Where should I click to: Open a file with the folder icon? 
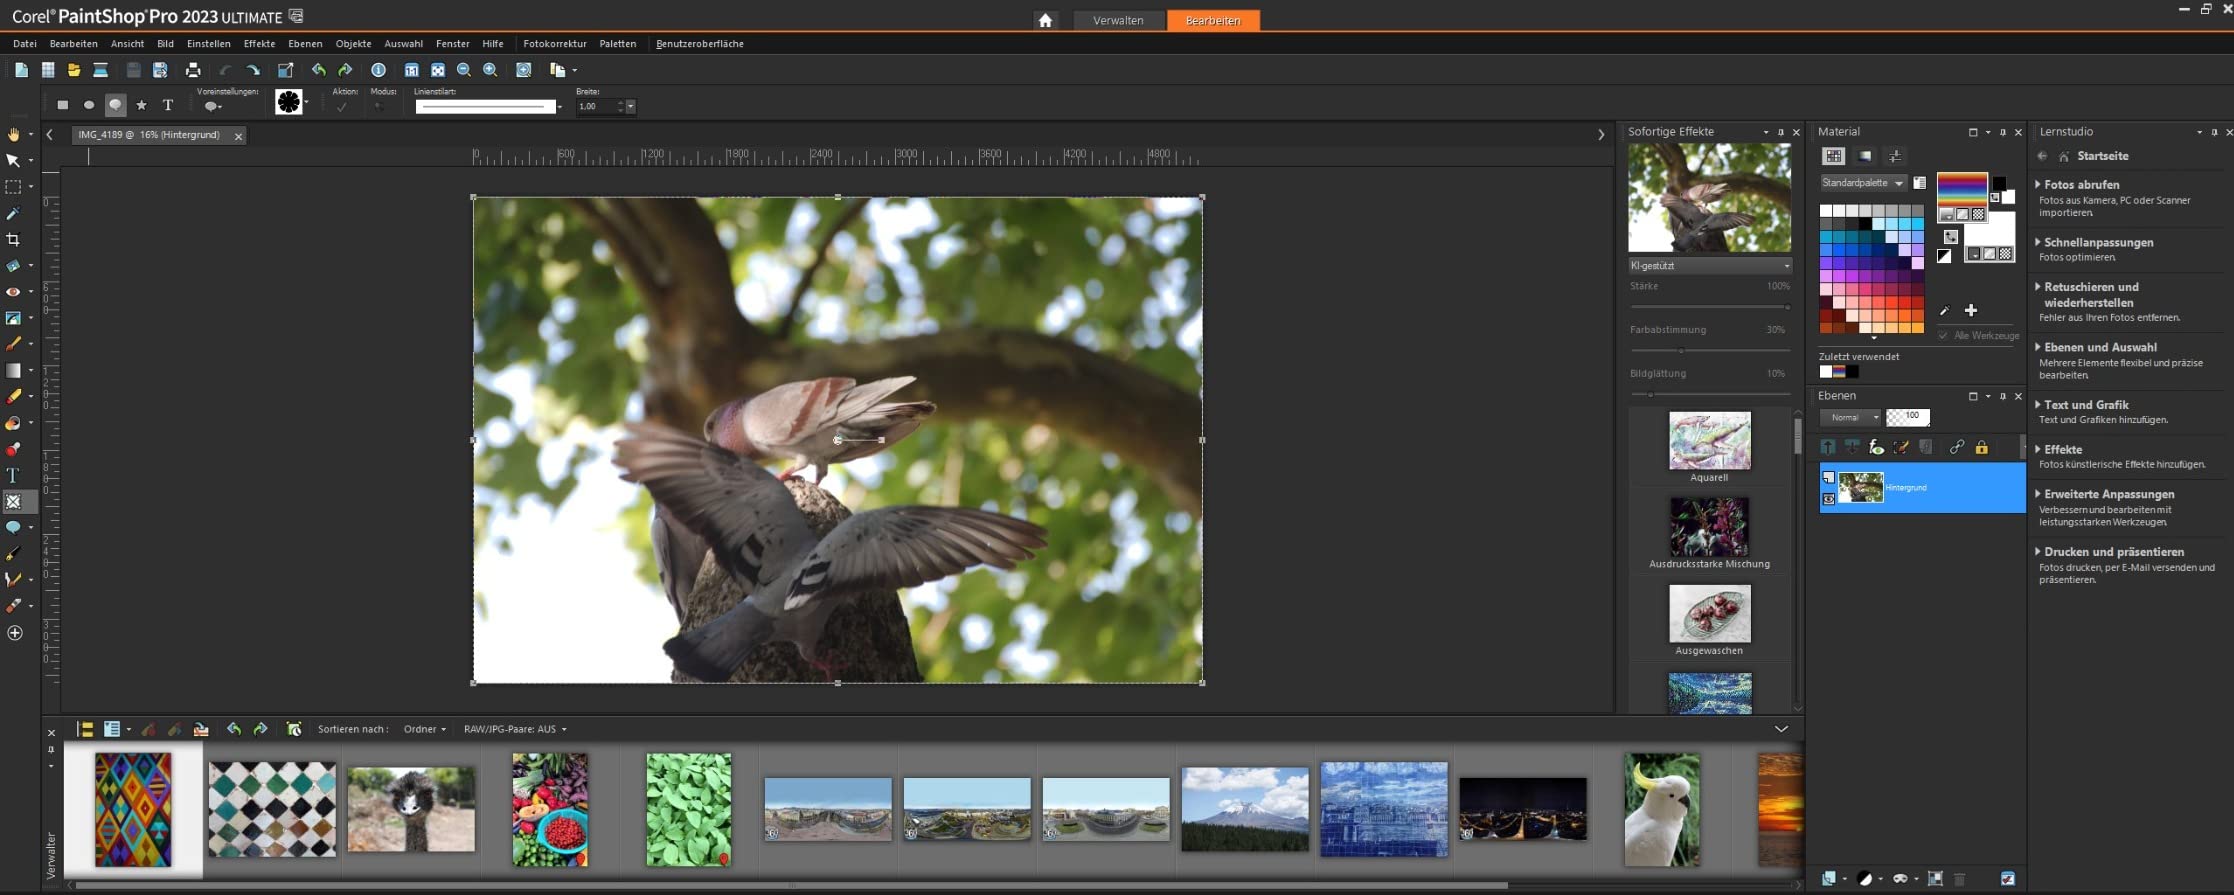click(x=74, y=70)
